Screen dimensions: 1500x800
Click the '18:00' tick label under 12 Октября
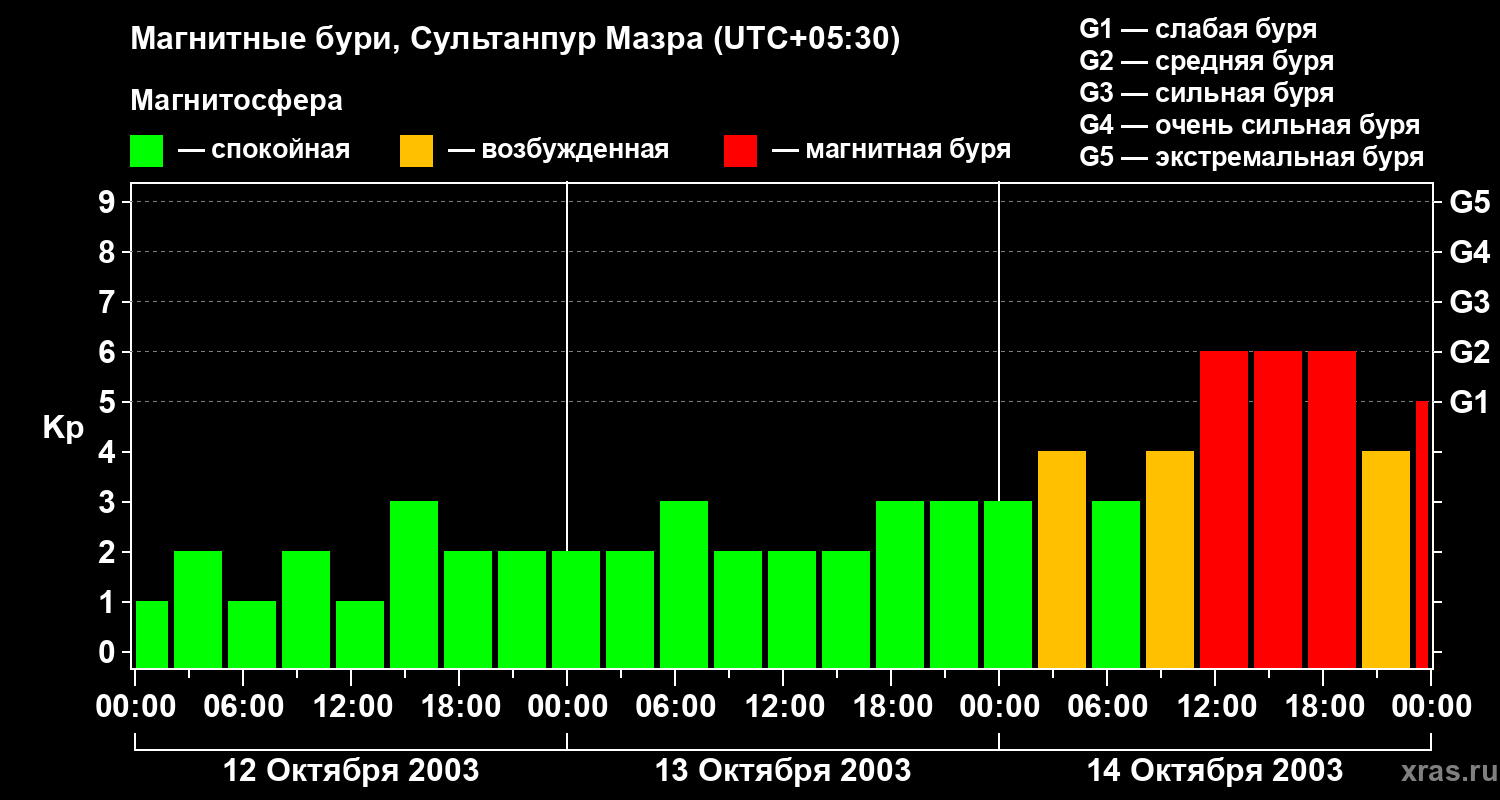click(x=459, y=706)
